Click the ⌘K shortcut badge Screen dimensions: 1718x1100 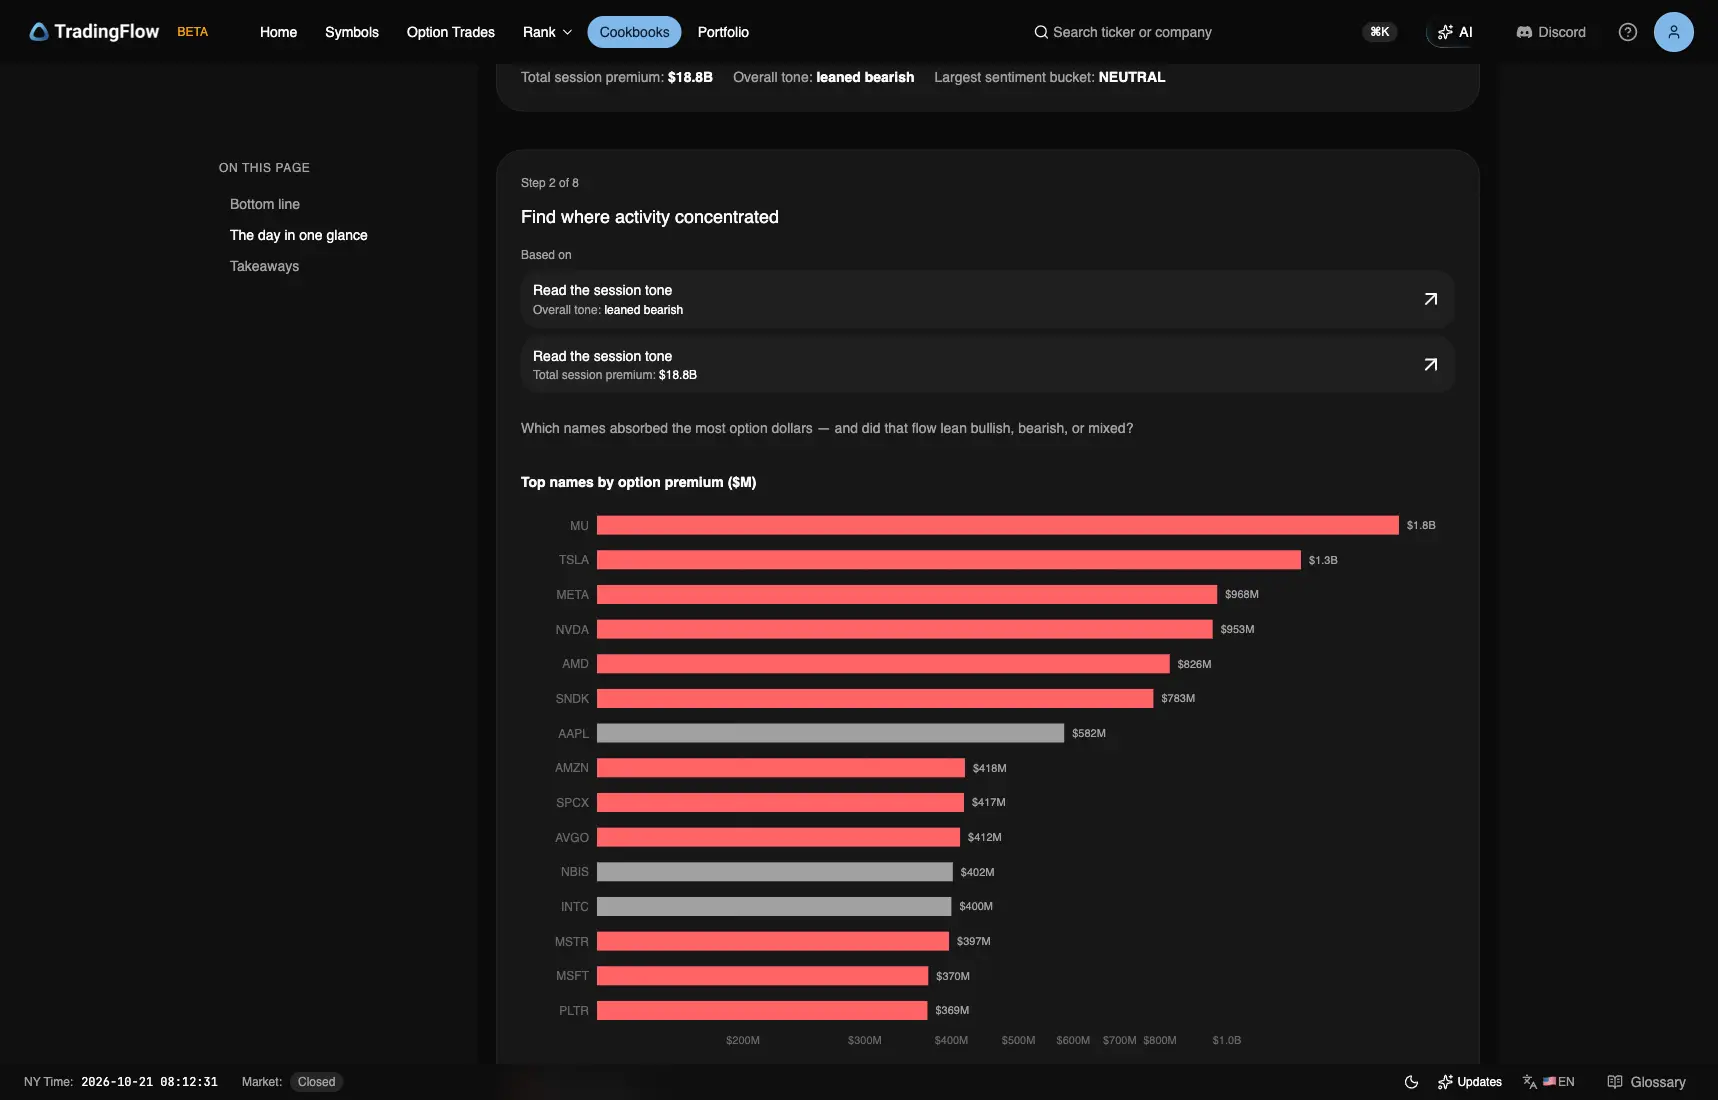[1380, 32]
